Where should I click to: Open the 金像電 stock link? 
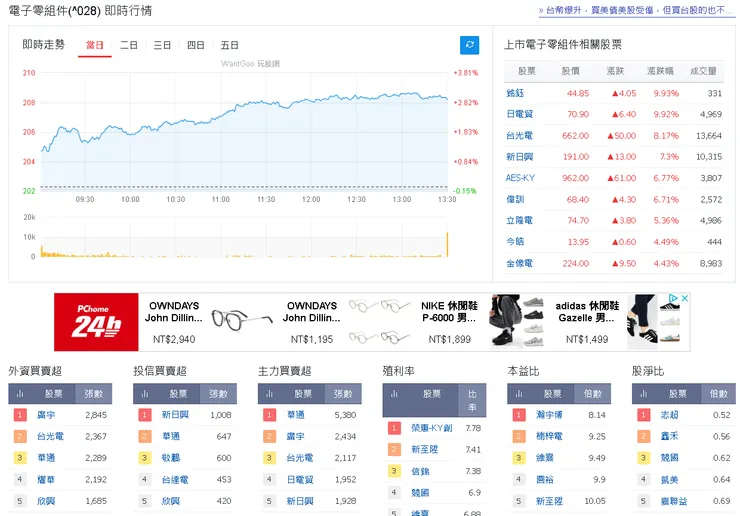tap(519, 263)
